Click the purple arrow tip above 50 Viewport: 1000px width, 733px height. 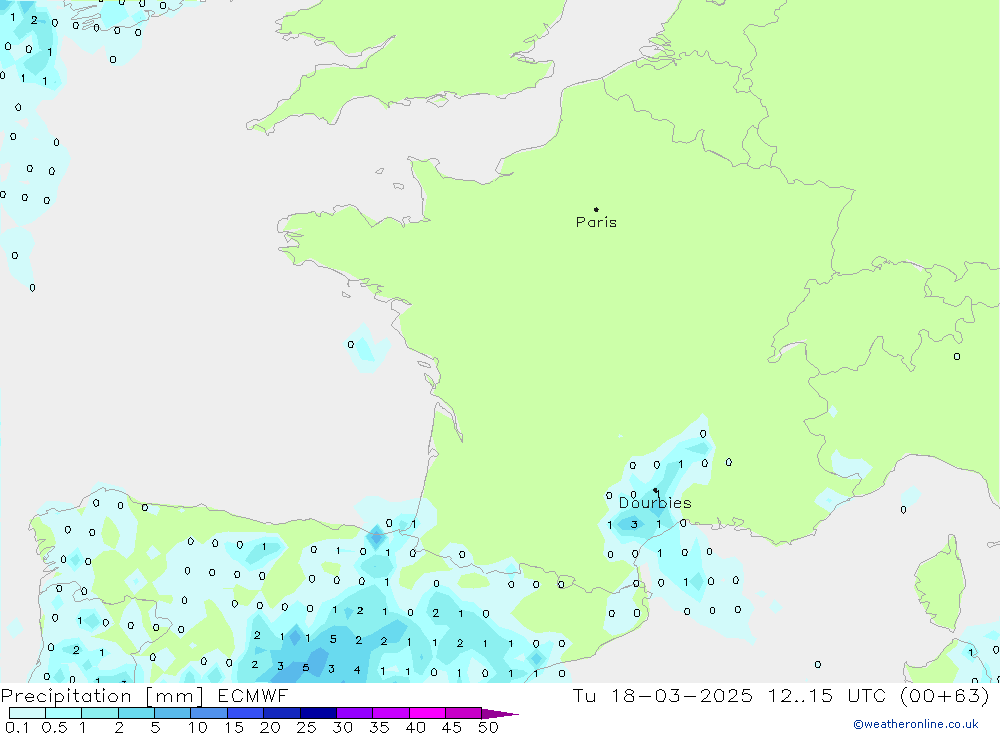pos(500,714)
